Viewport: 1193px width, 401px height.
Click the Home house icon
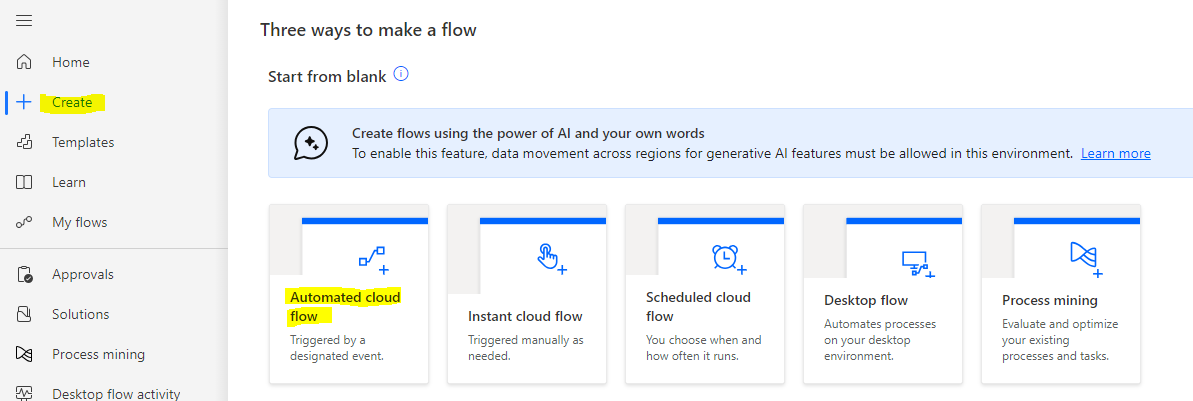(x=24, y=62)
